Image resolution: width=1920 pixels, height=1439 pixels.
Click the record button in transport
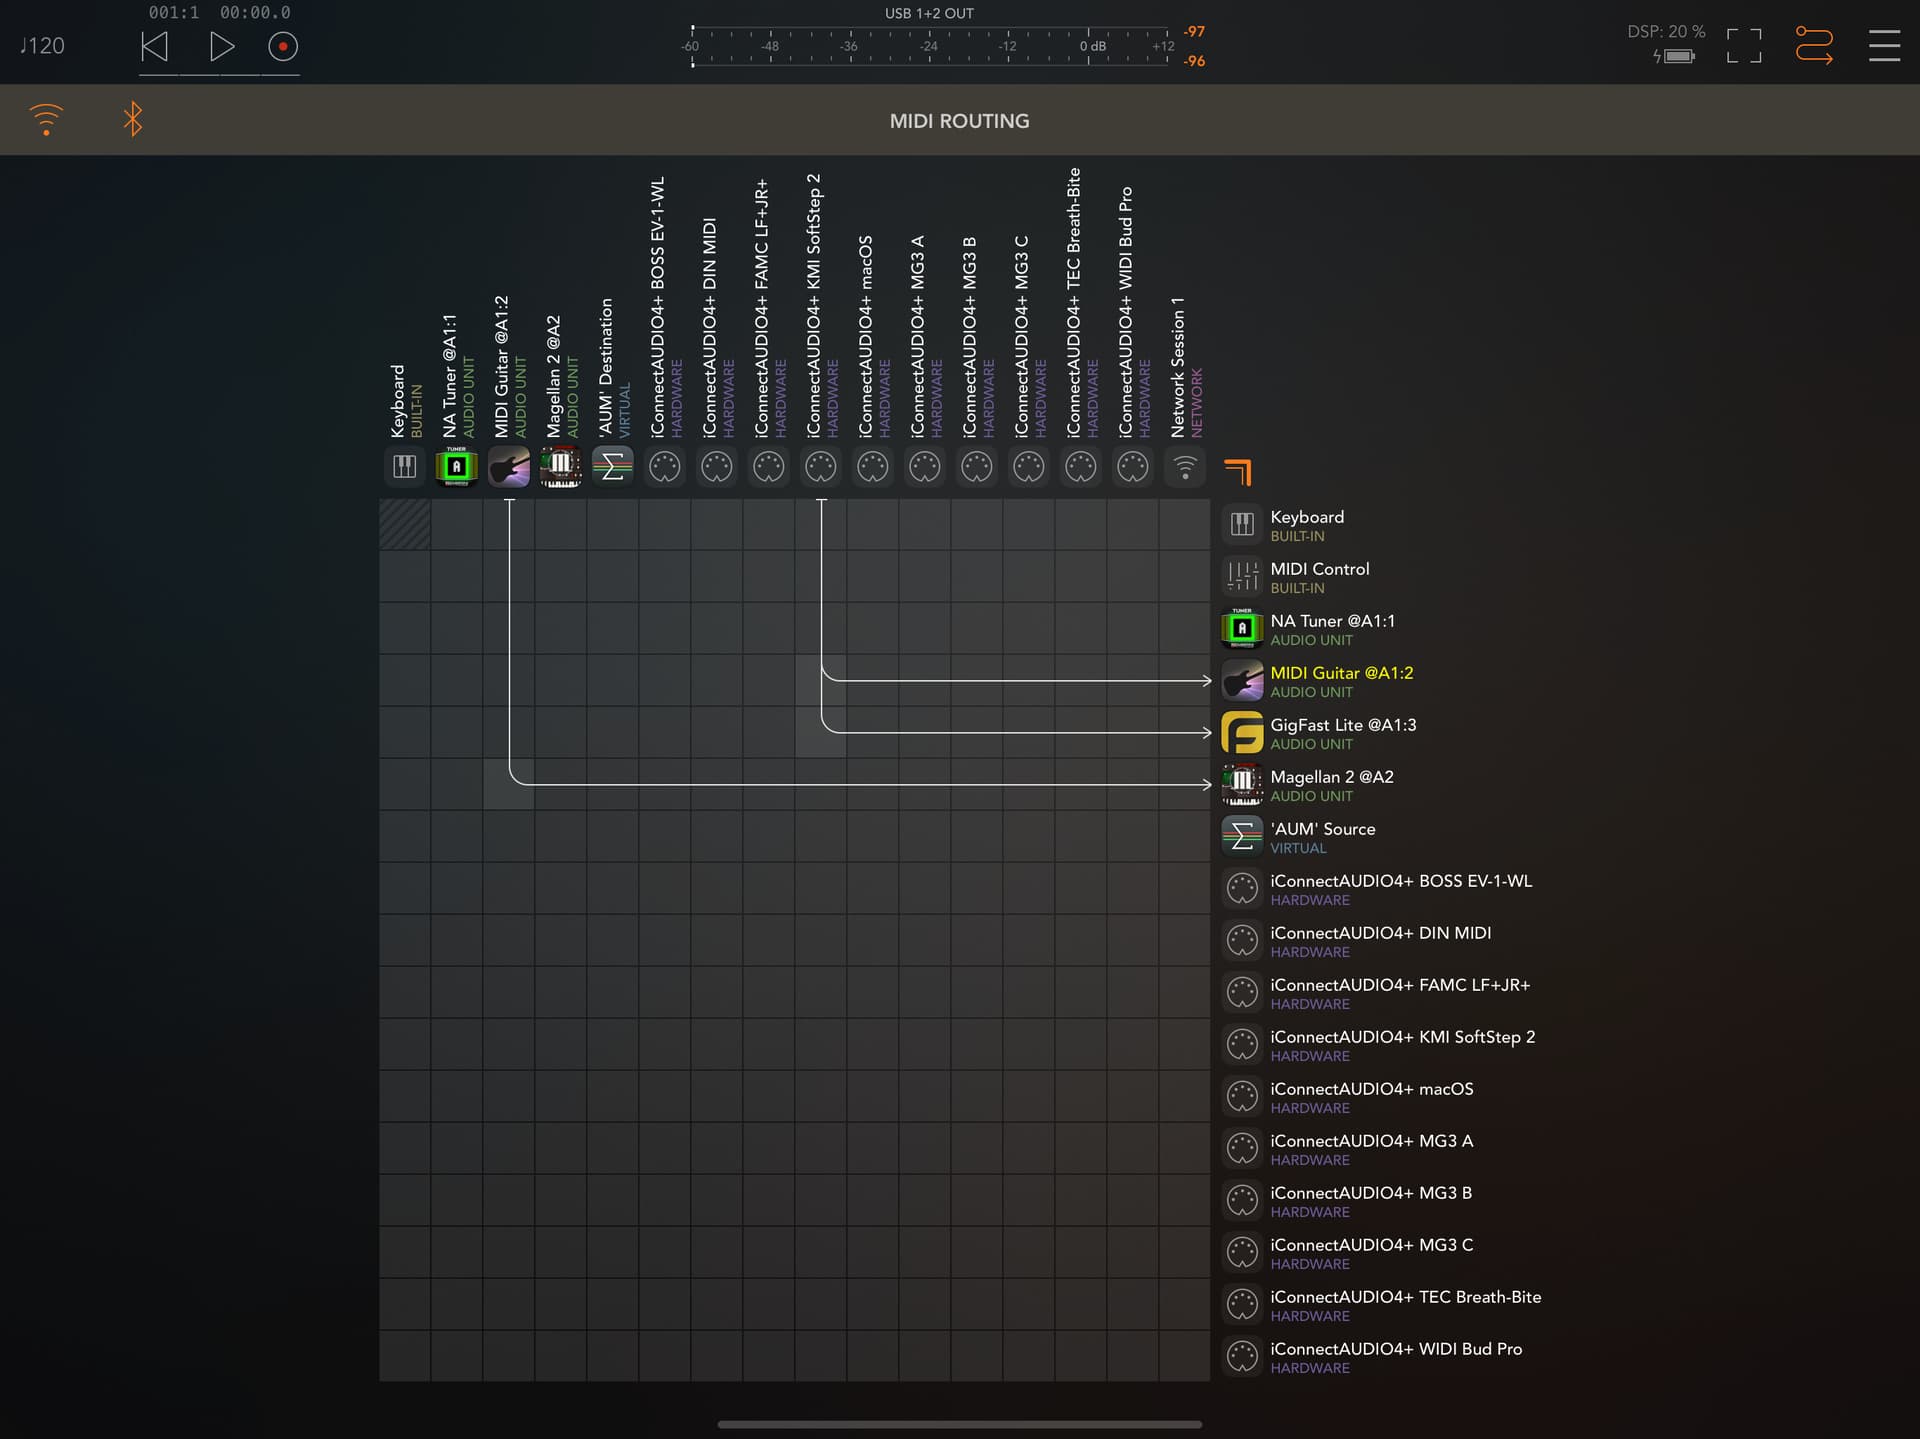283,46
